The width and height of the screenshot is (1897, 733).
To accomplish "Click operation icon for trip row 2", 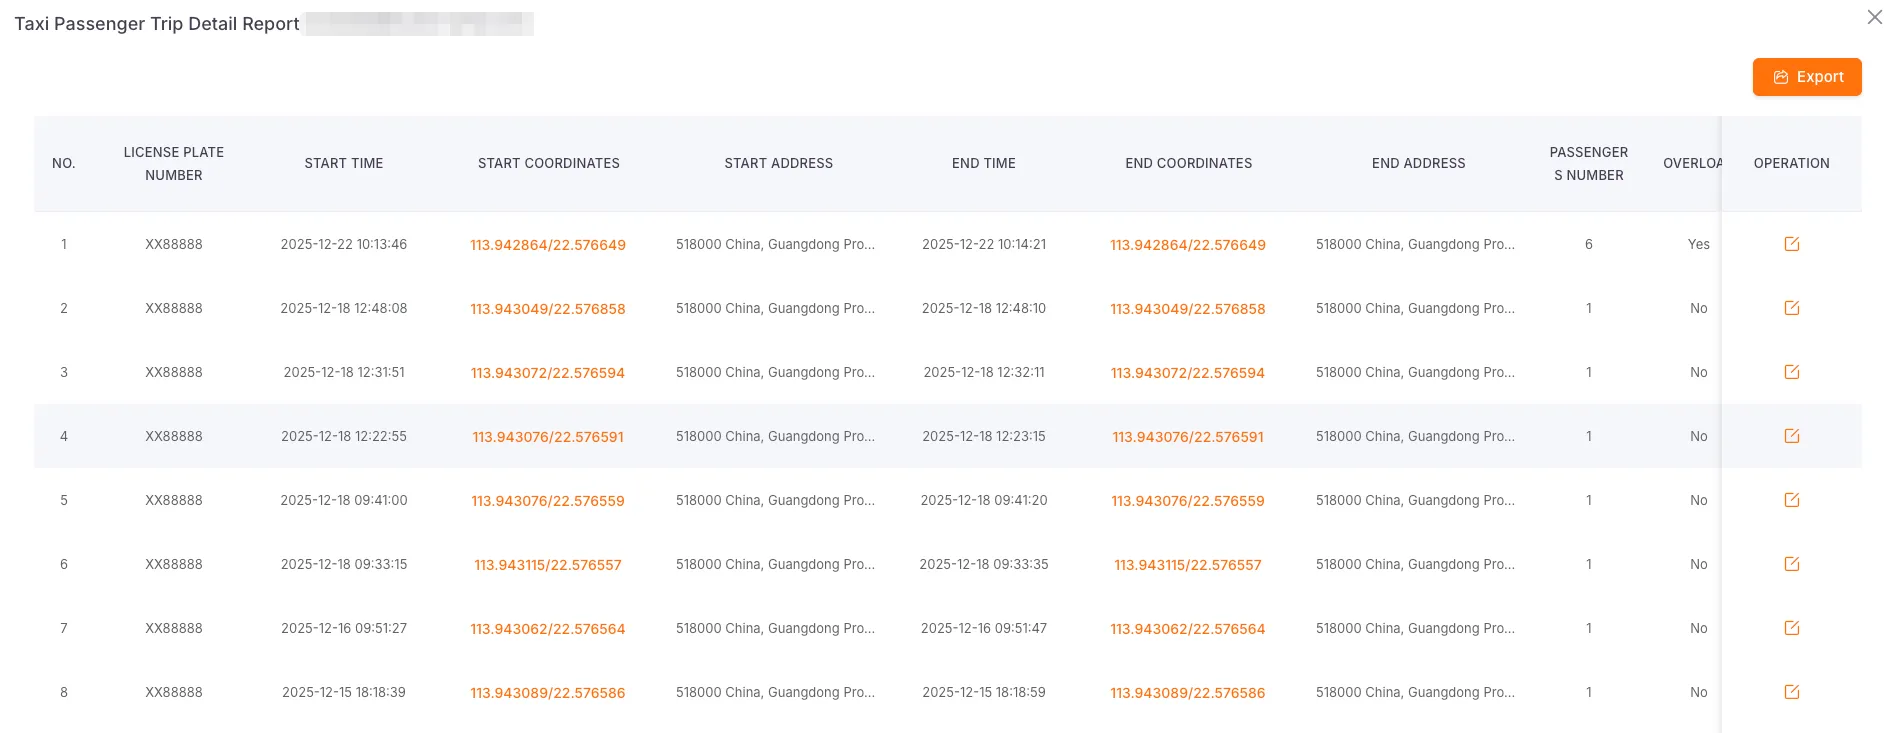I will tap(1791, 308).
